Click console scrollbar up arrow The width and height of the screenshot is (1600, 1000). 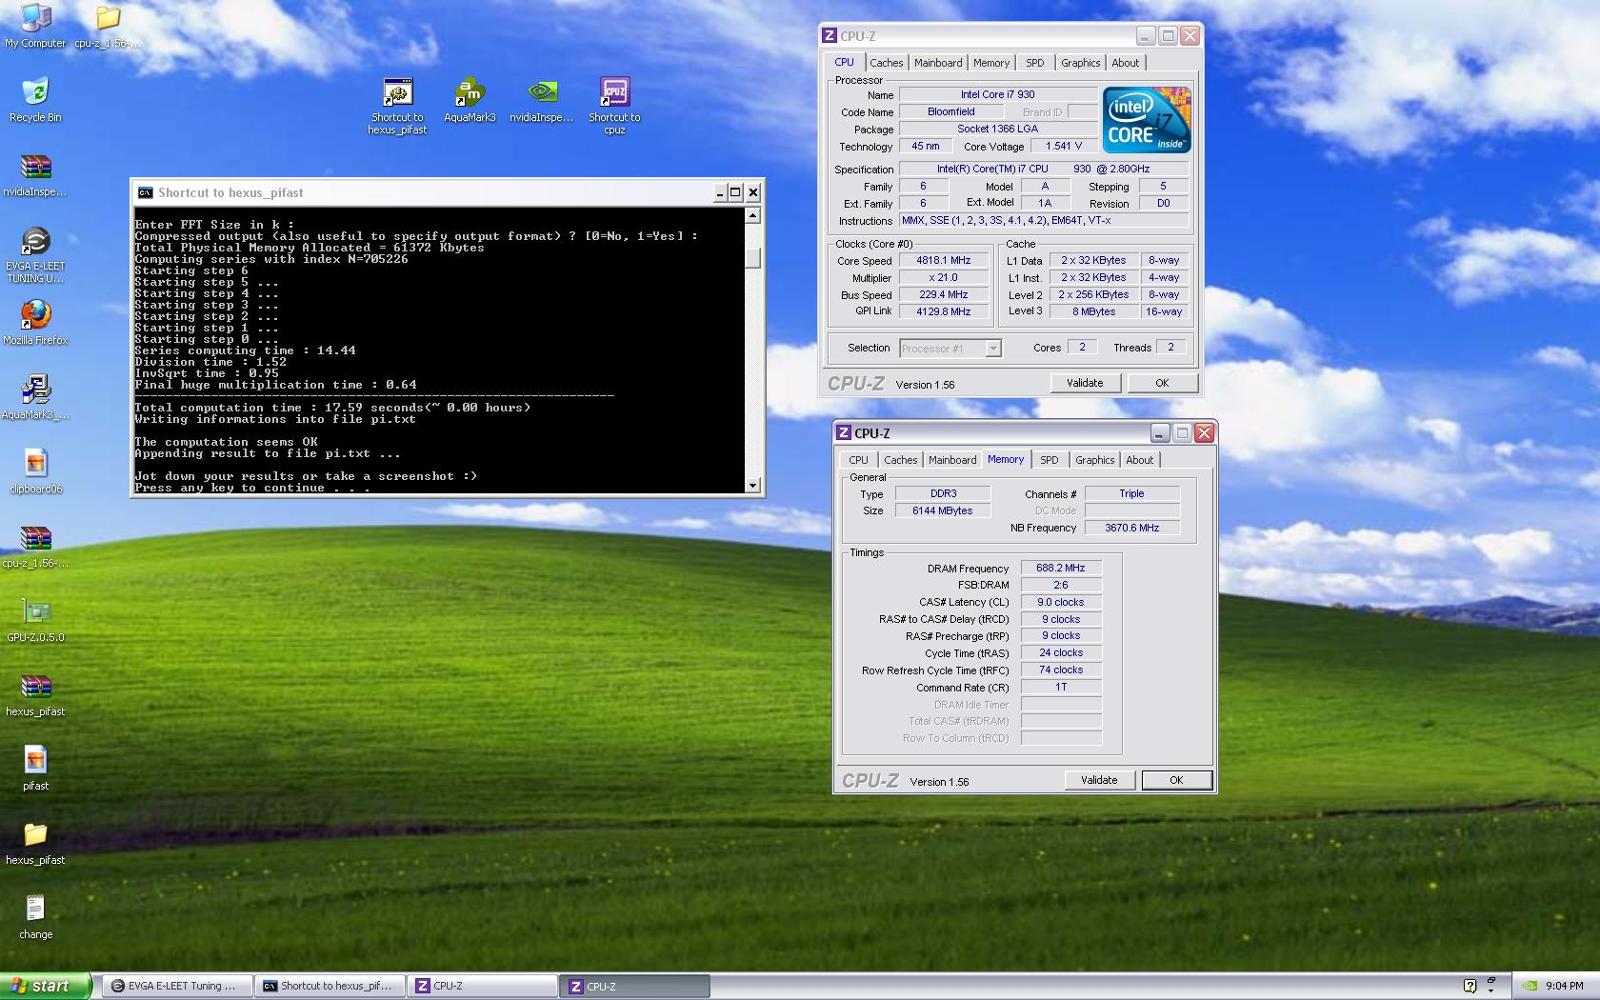point(753,215)
